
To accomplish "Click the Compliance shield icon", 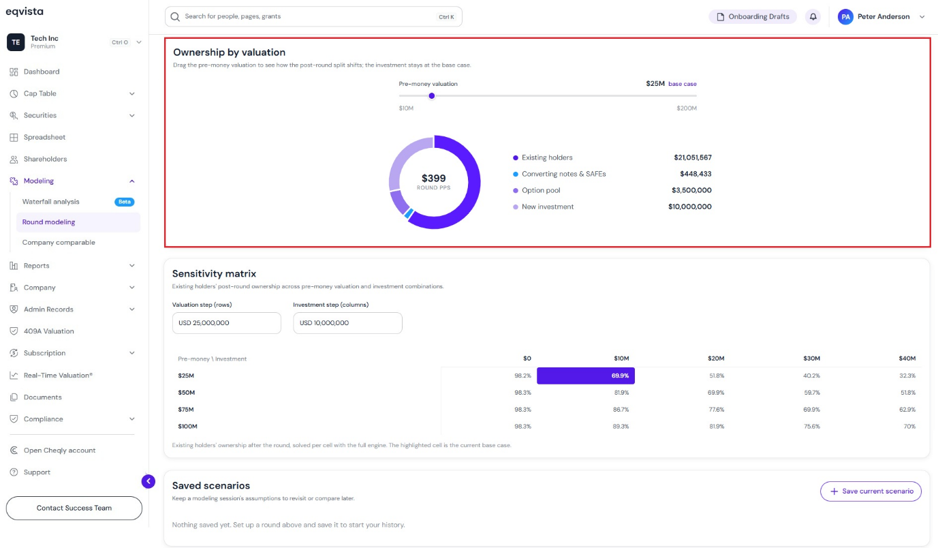I will point(14,419).
